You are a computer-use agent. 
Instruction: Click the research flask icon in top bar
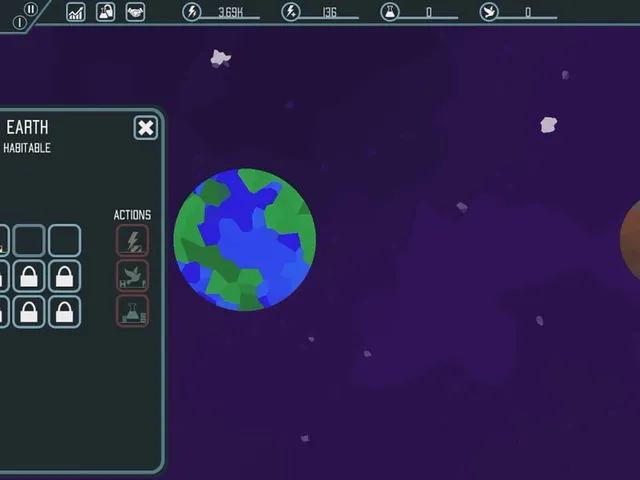(390, 12)
